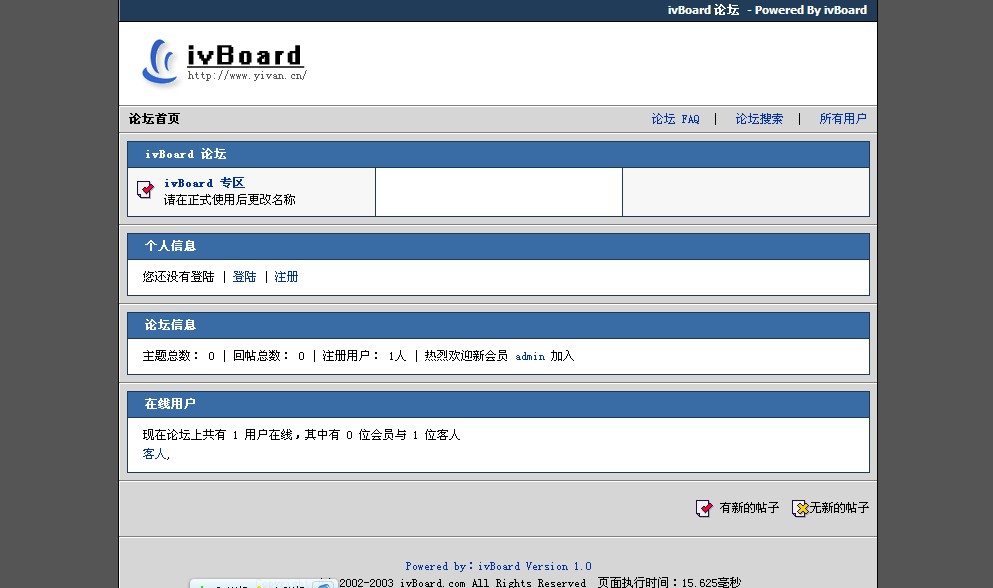
Task: Click the http://www.yivan.cn/ address text
Action: click(x=247, y=75)
